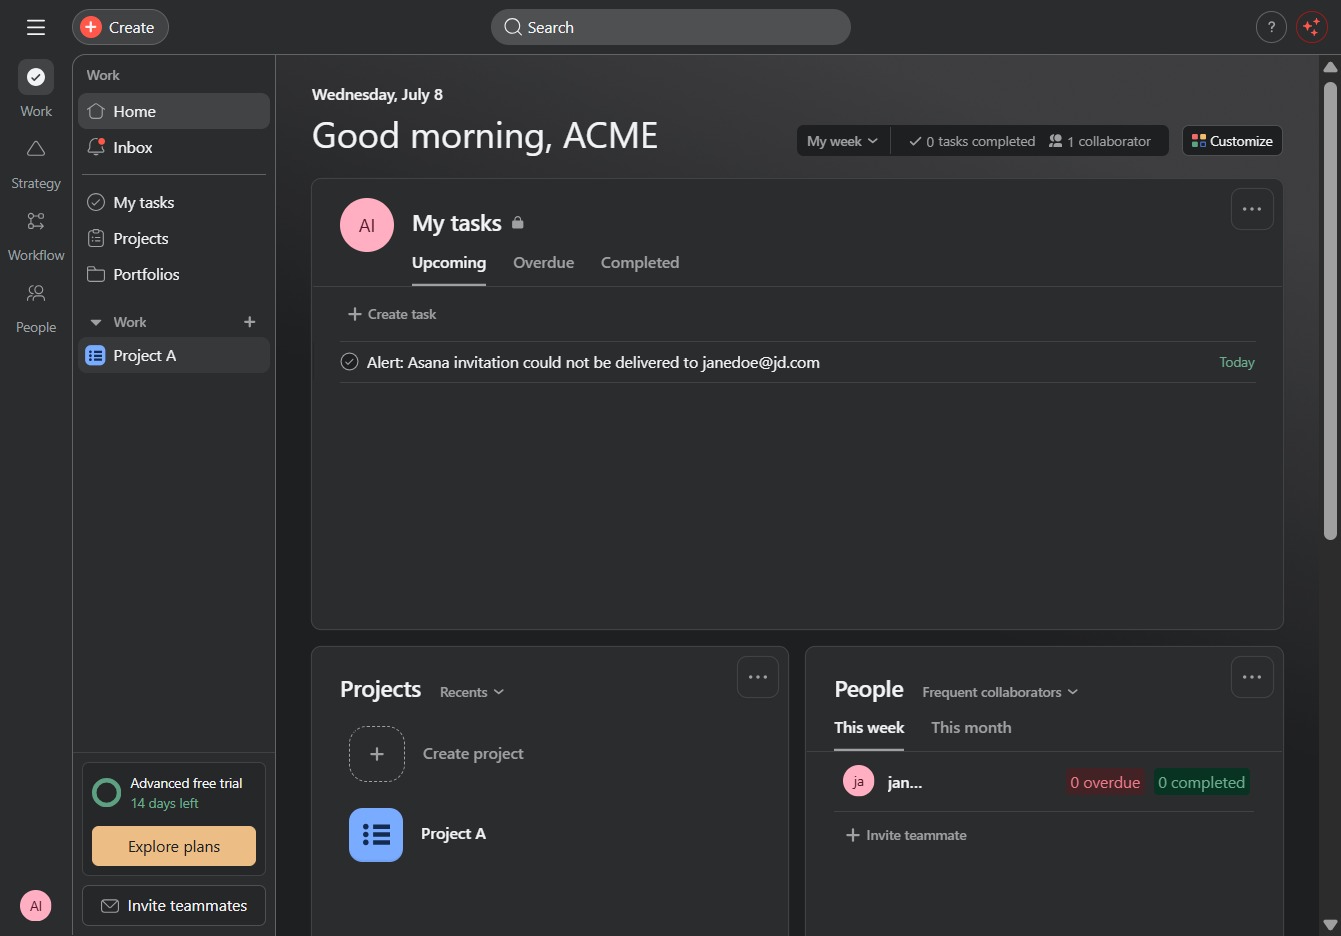Click the 1 collaborator indicator
Screen dimensions: 1341x936
[1100, 141]
